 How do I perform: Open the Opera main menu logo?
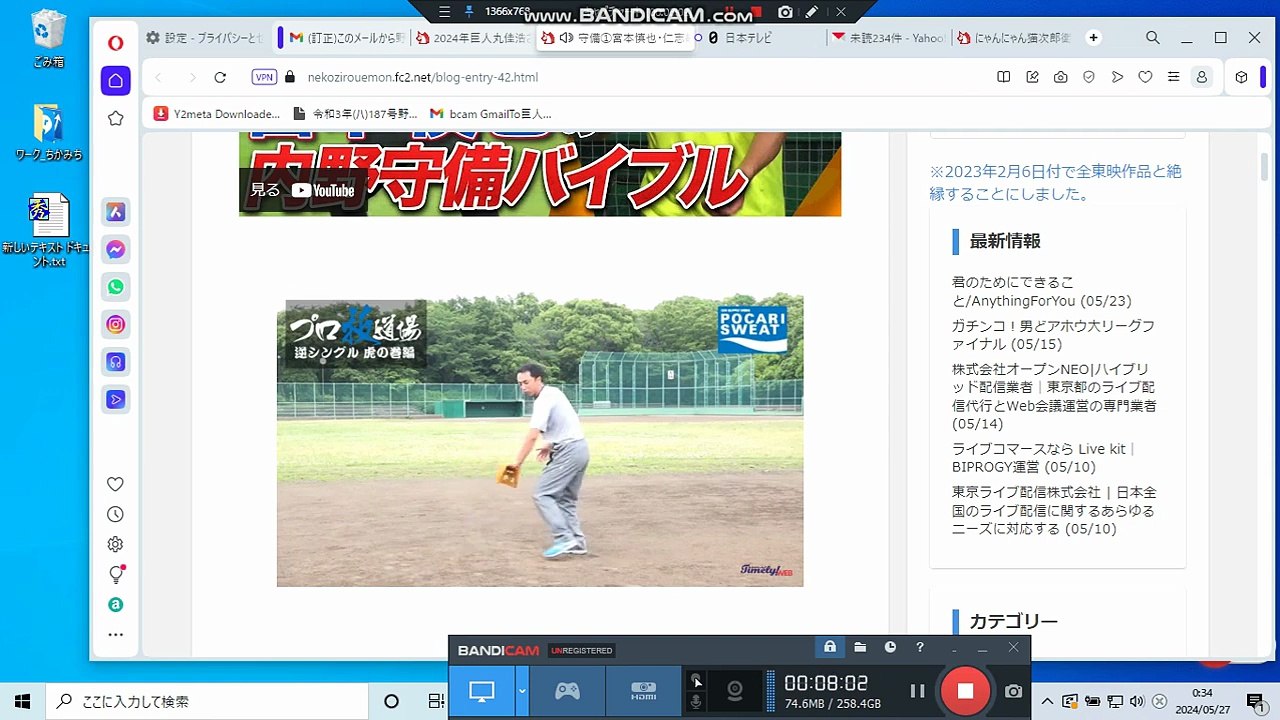[x=115, y=42]
